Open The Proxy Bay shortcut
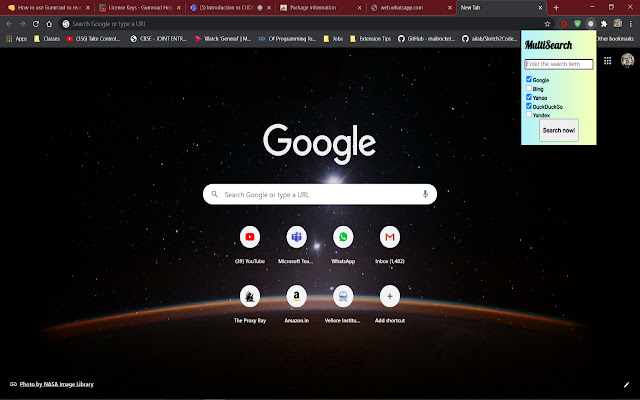 pyautogui.click(x=250, y=296)
